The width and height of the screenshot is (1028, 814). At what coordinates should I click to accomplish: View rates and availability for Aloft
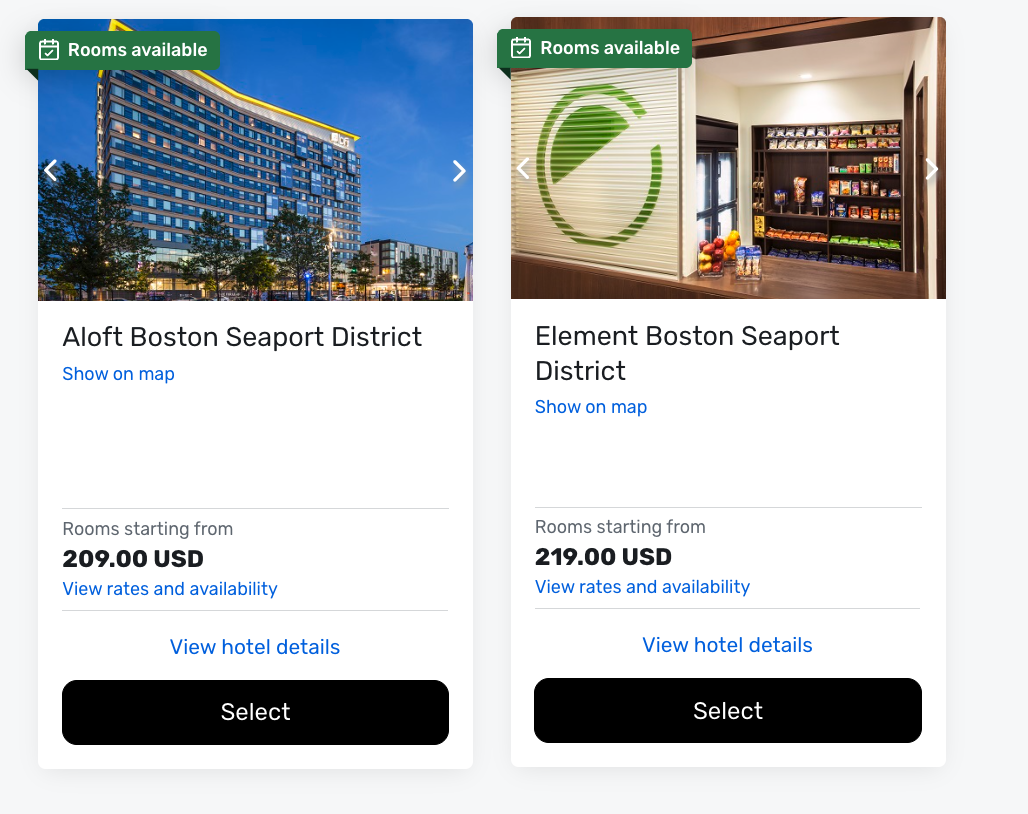coord(170,589)
